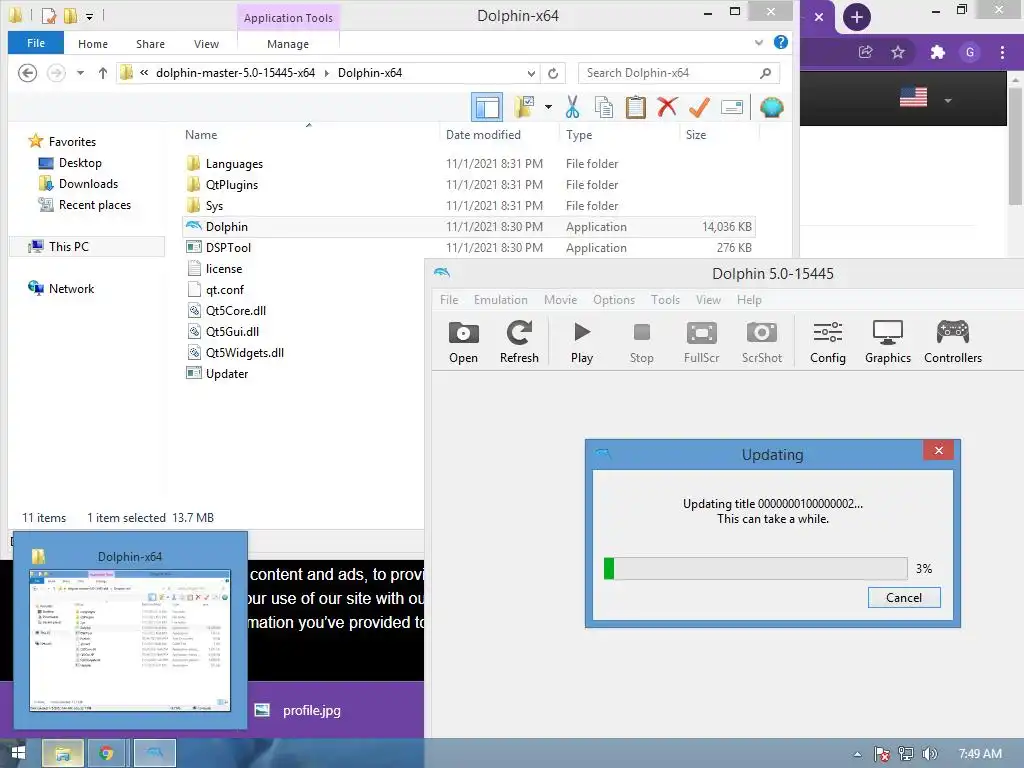Switch to Explorer Share tab

[x=150, y=44]
